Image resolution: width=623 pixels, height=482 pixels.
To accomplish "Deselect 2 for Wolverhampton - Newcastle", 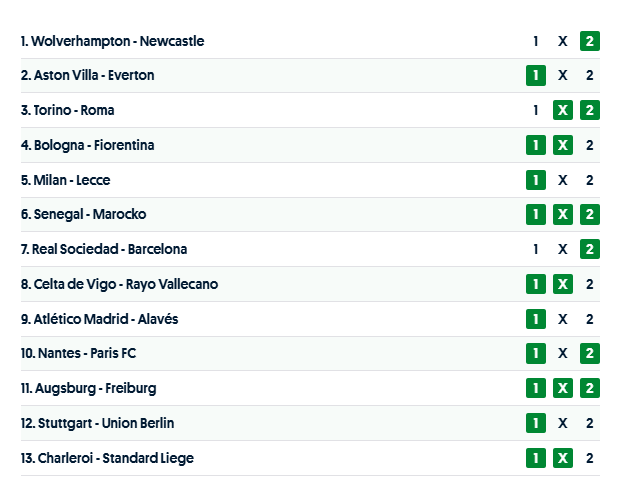I will (590, 41).
